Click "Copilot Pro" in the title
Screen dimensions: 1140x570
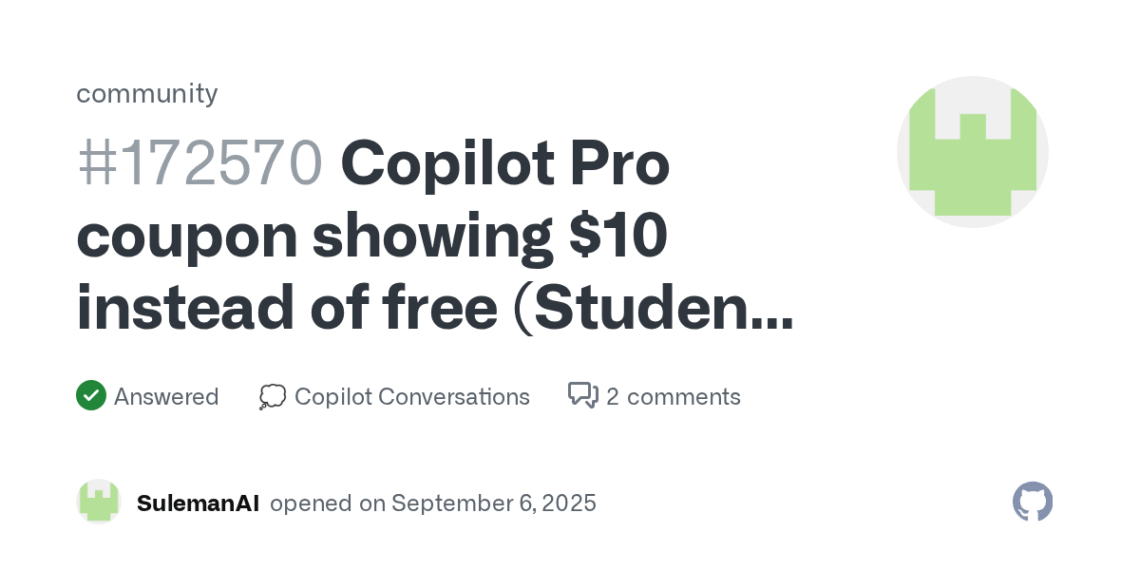pos(505,163)
